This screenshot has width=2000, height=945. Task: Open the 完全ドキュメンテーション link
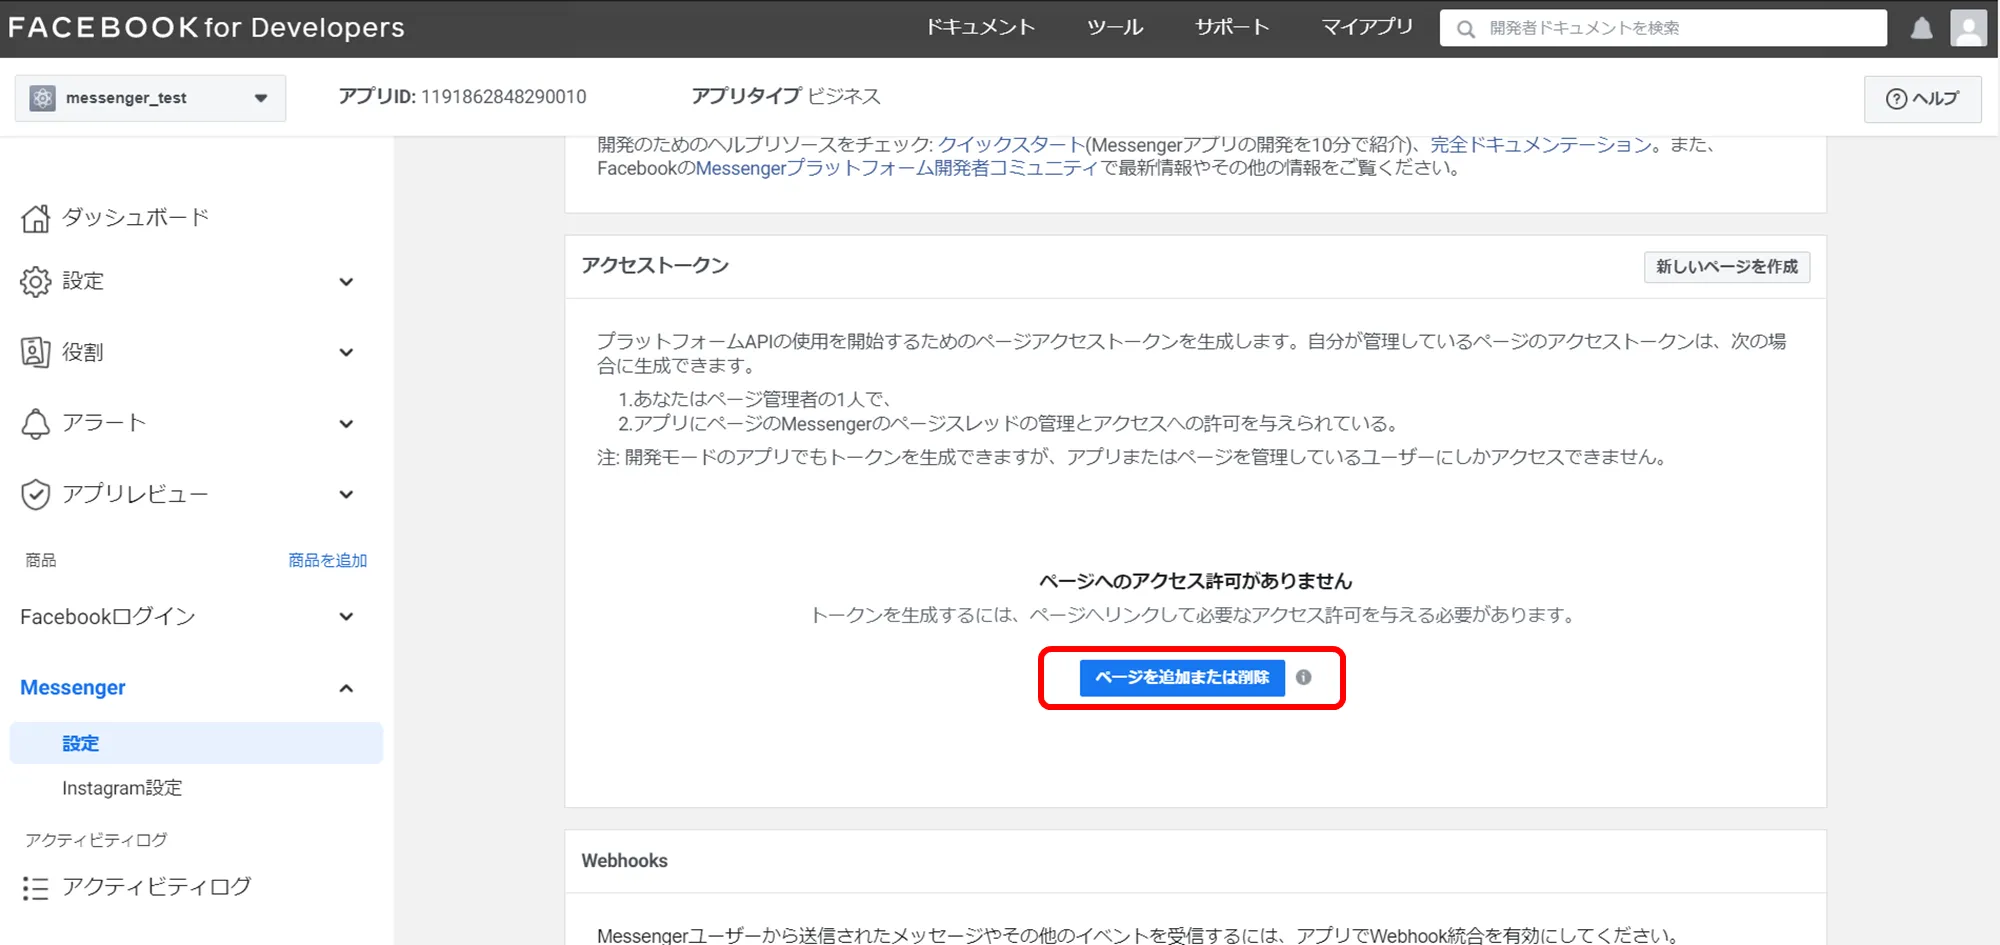tap(1540, 144)
